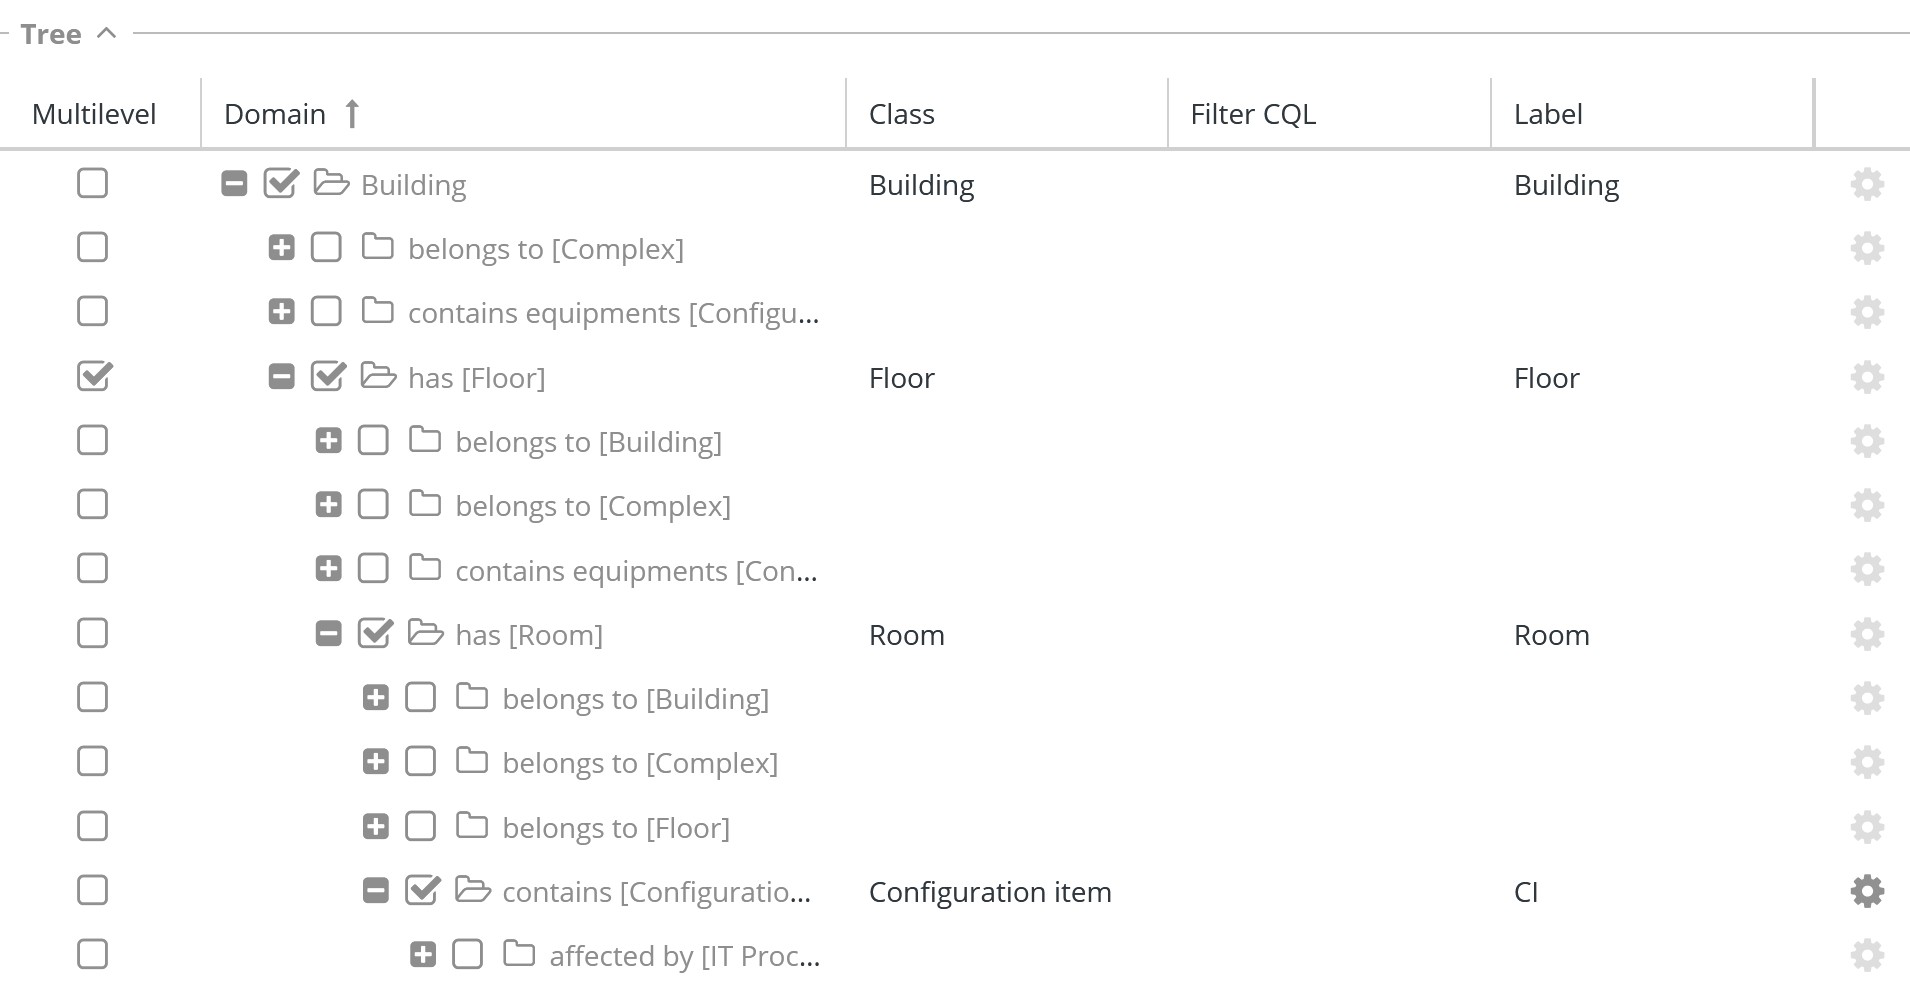Click the Class column header
This screenshot has height=981, width=1910.
click(x=902, y=114)
